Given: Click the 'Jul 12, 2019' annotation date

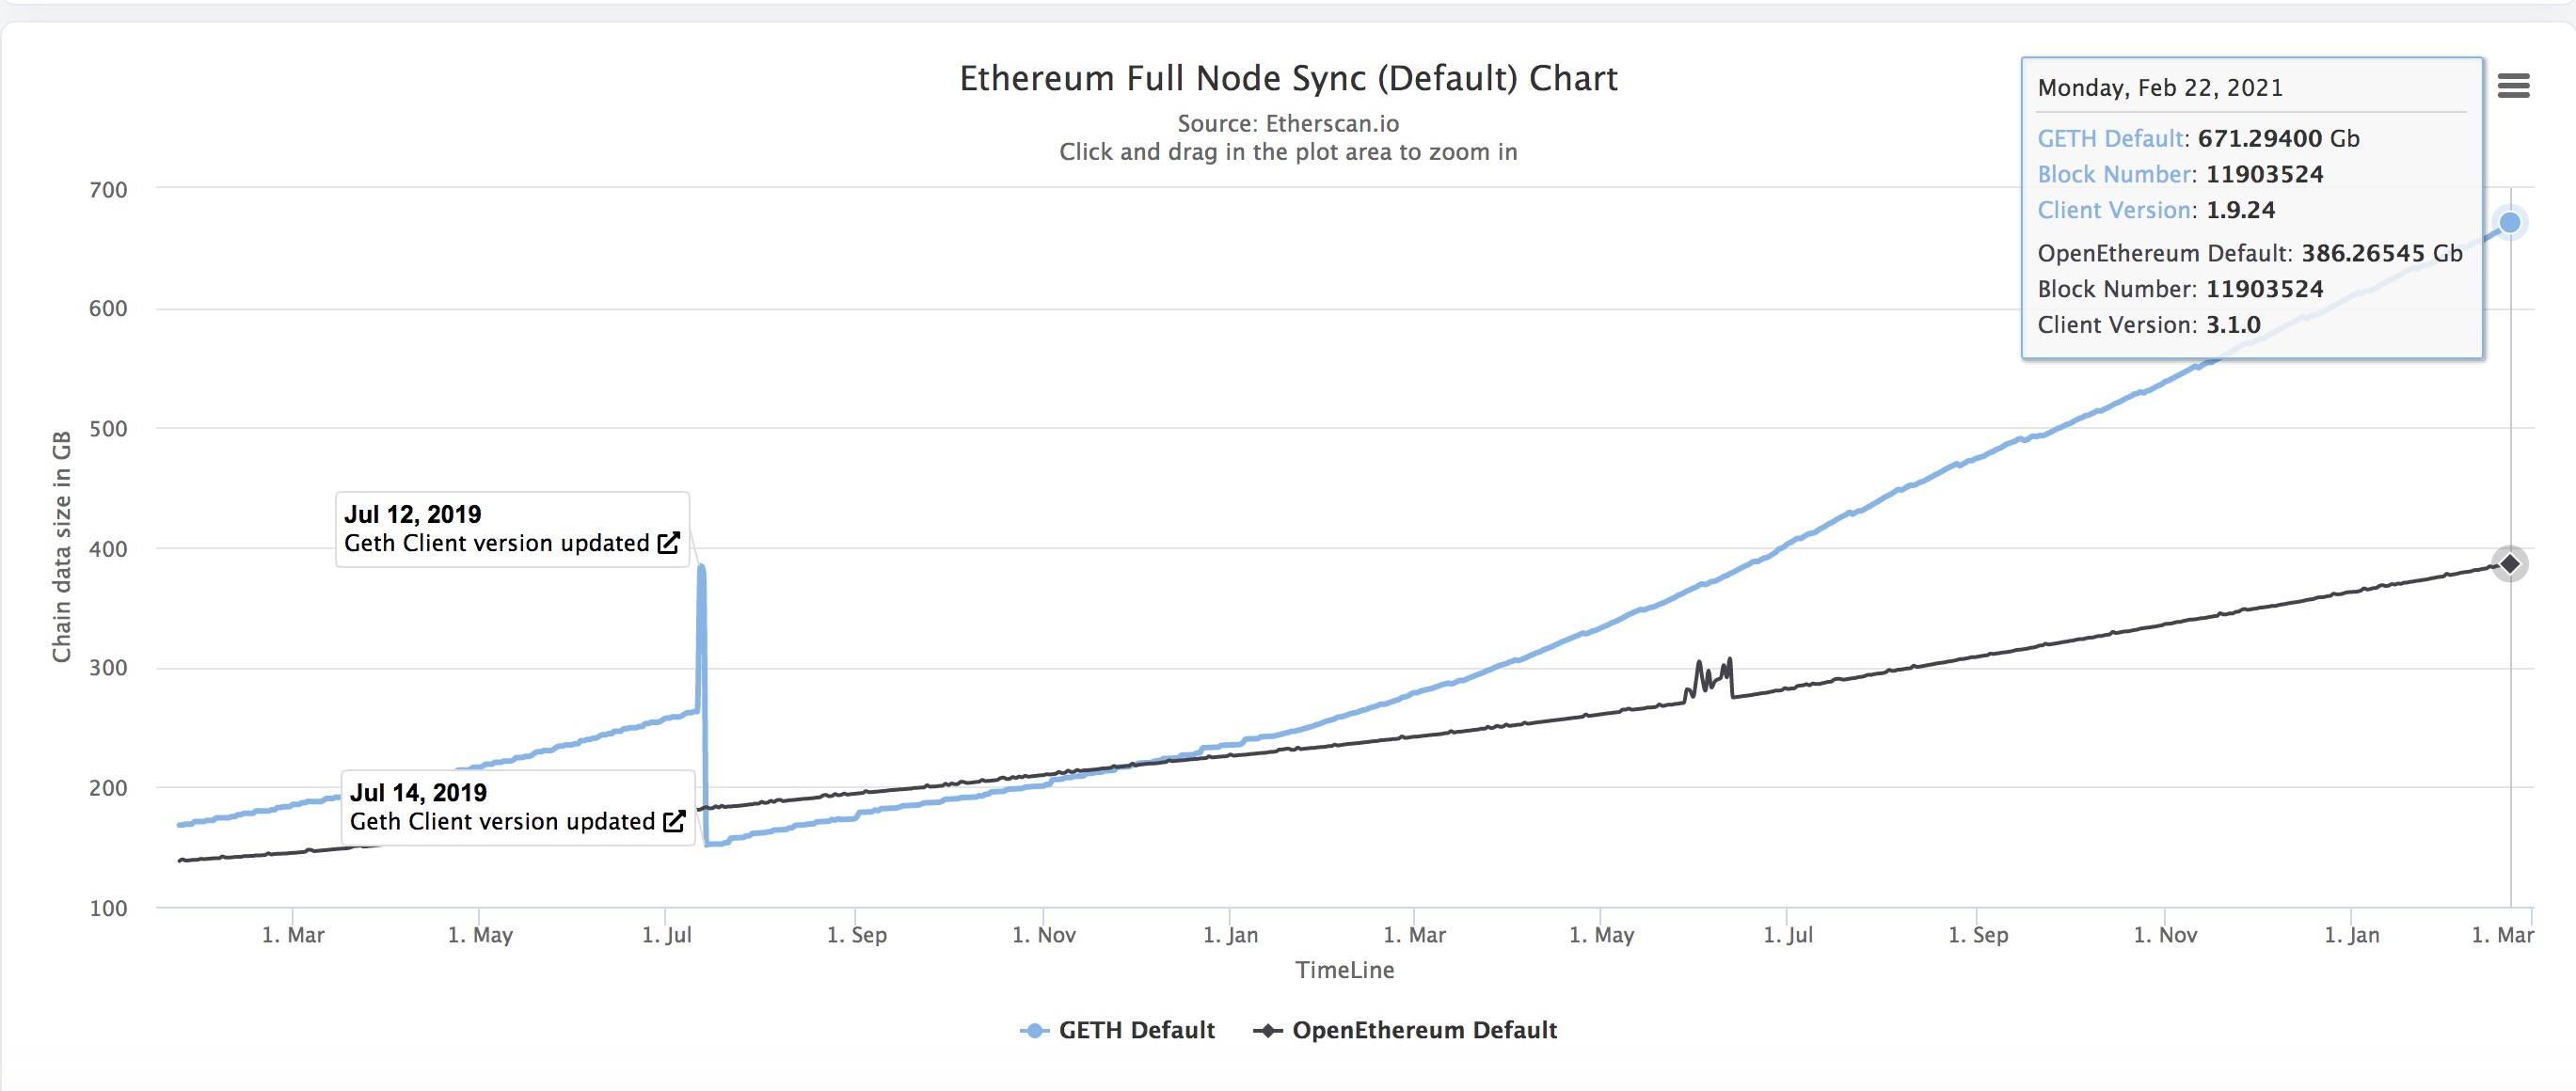Looking at the screenshot, I should 413,514.
